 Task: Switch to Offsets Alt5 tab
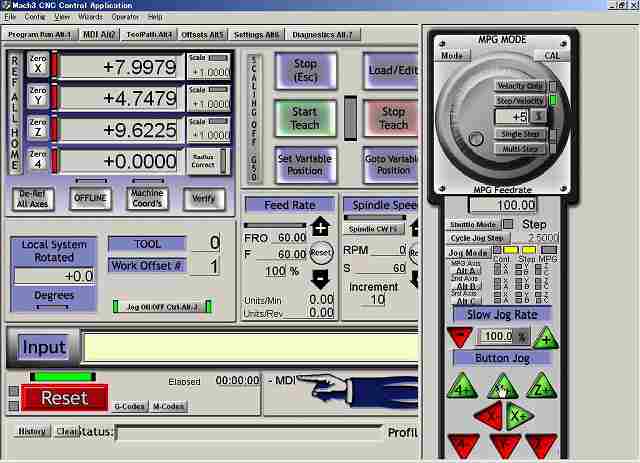tap(202, 35)
